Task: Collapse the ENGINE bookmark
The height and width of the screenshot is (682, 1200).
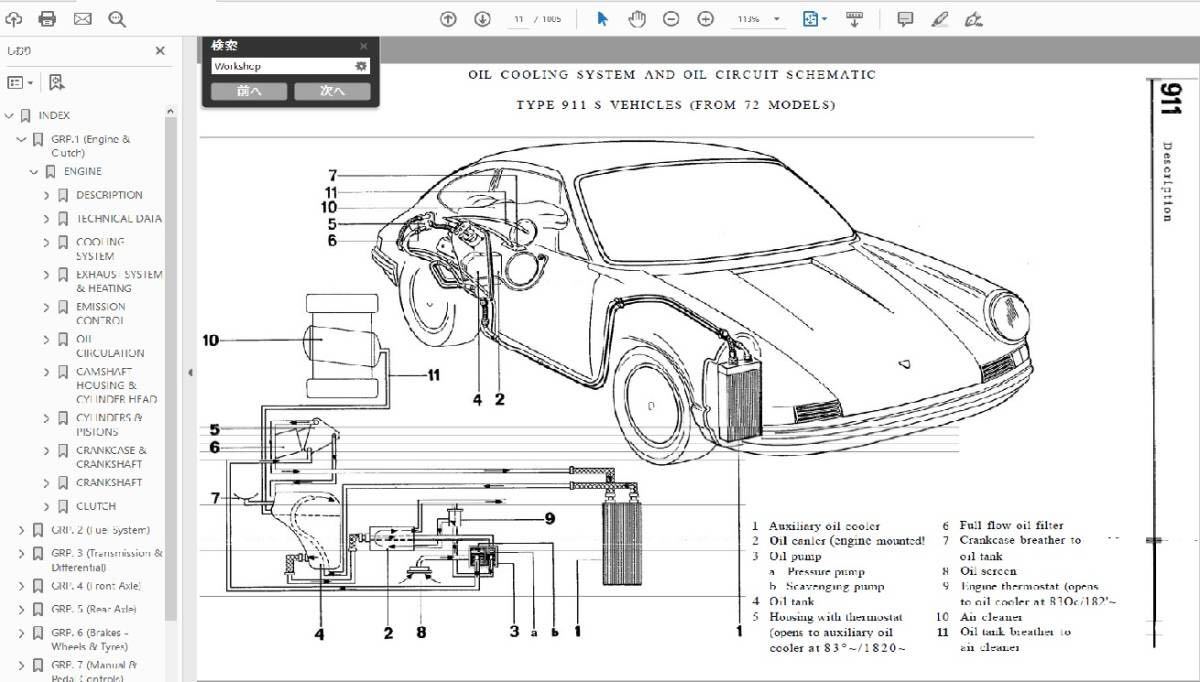Action: [x=34, y=172]
